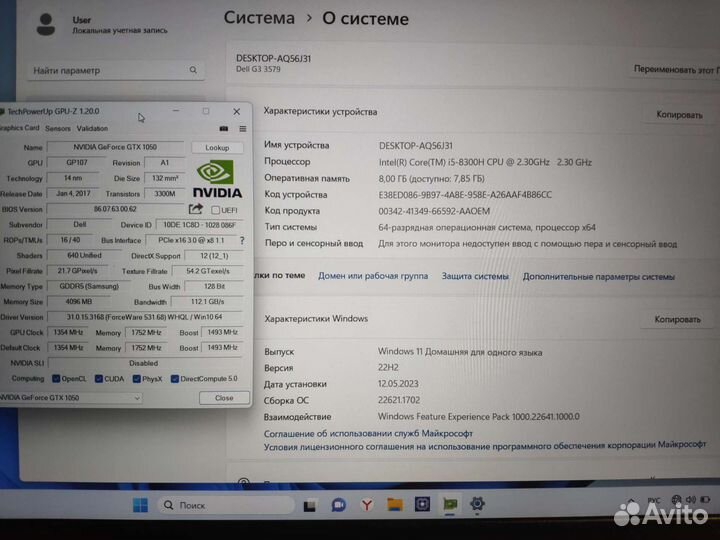Click the РУС language indicator in tray

pos(654,500)
